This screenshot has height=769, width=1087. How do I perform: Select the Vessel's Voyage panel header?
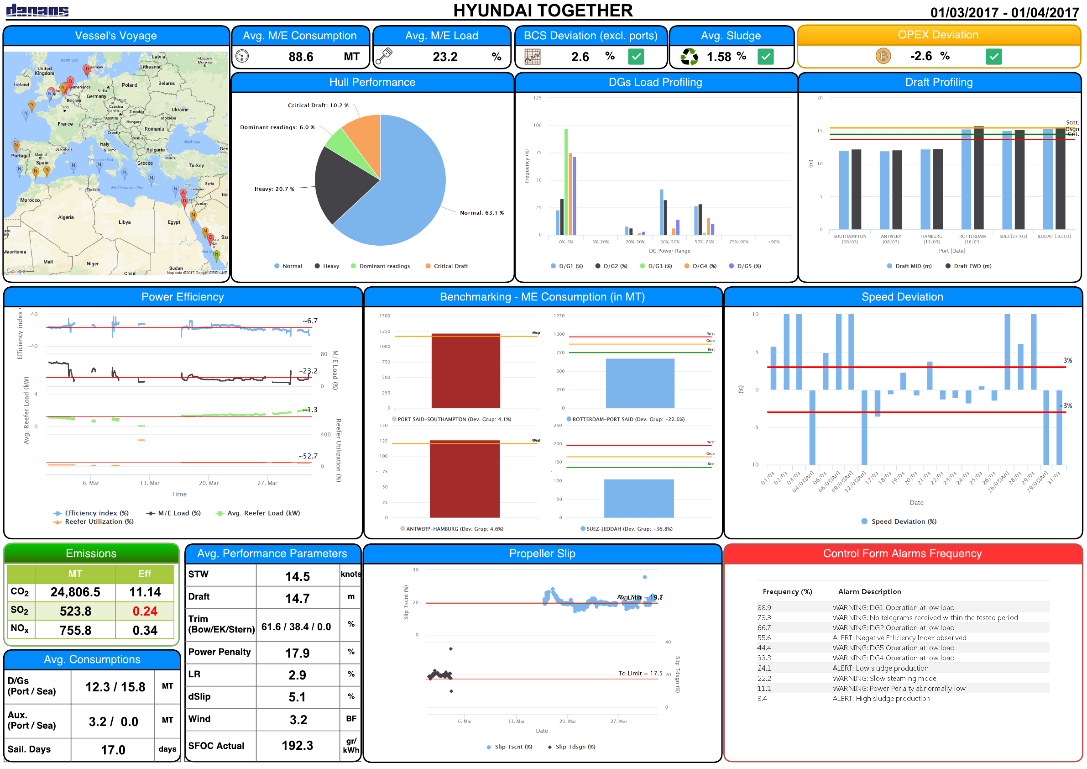point(116,36)
